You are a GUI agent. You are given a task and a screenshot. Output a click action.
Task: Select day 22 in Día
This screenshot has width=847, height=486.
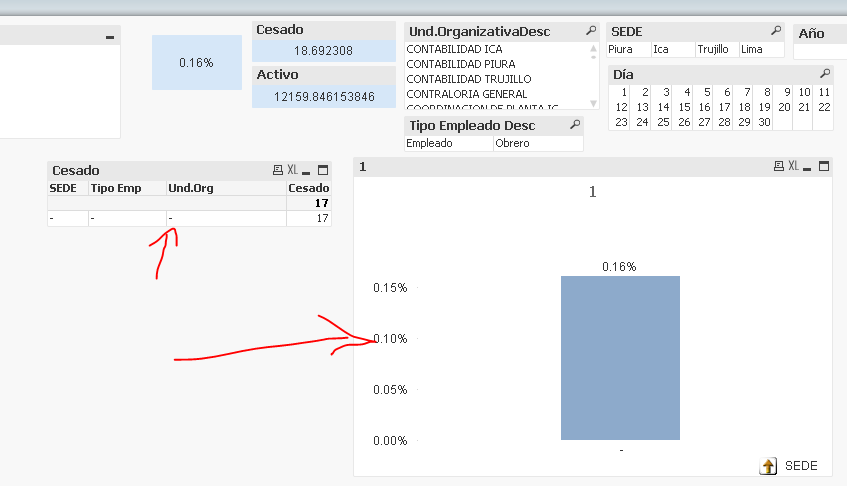pyautogui.click(x=823, y=107)
